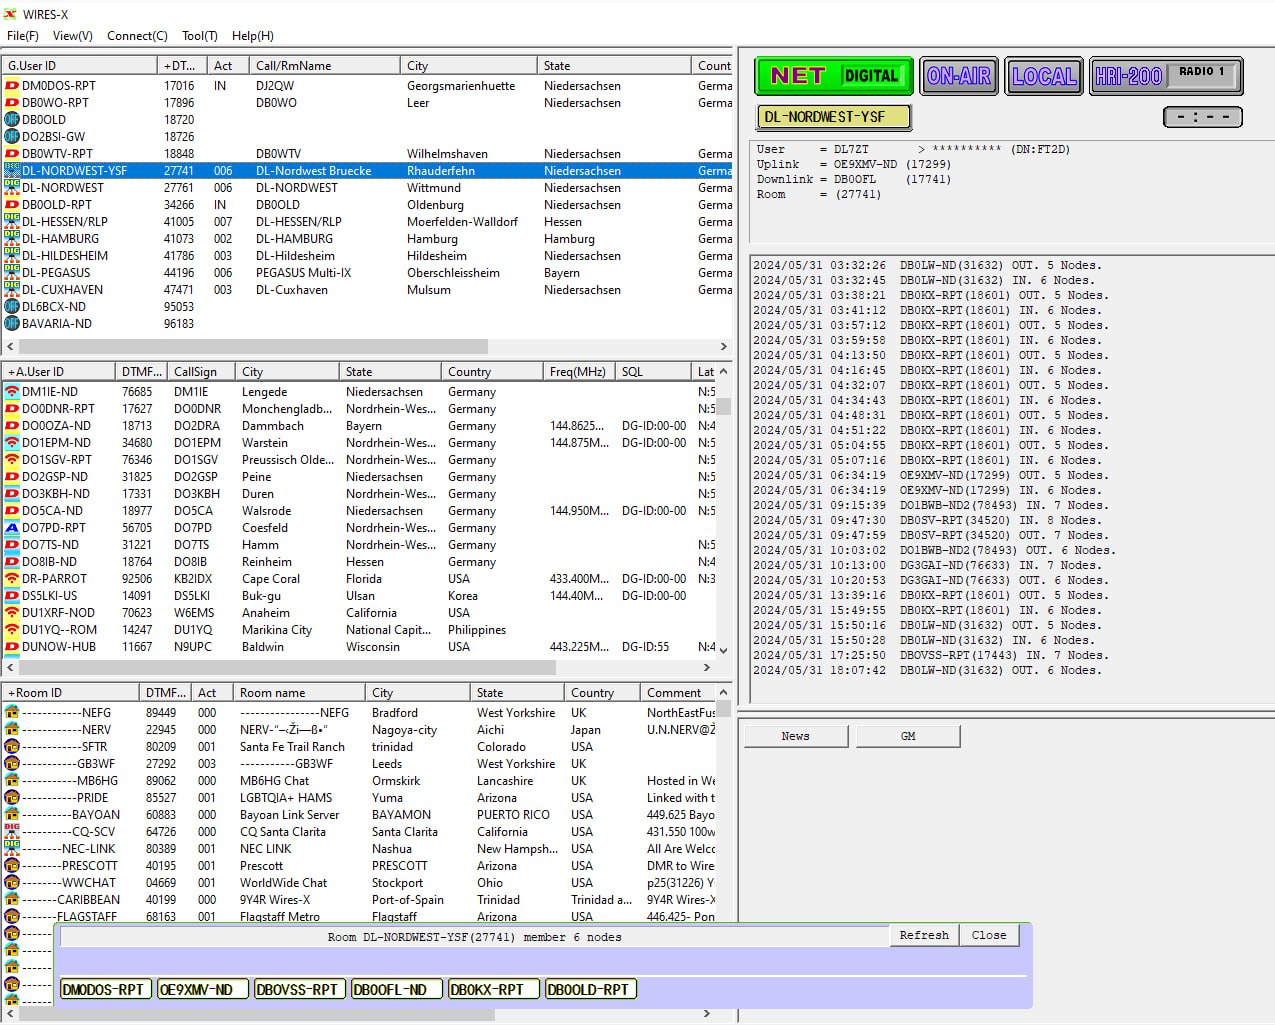
Task: Click the room icon beside the FLAGSTAFF entry
Action: [x=10, y=916]
